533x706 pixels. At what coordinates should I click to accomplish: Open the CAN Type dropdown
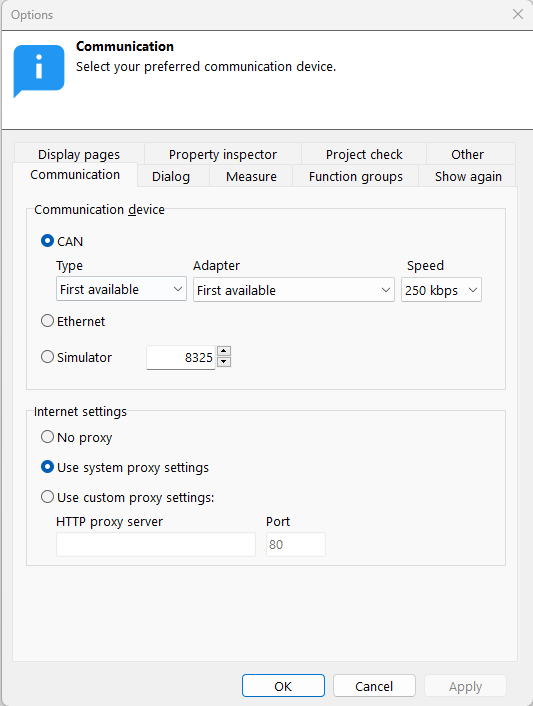121,289
